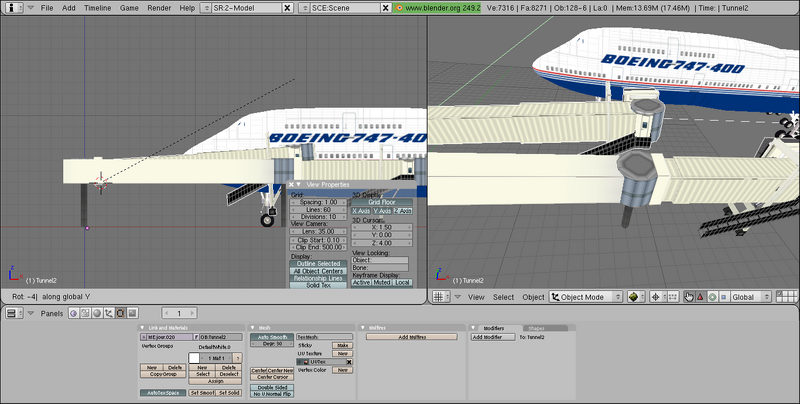Screen dimensions: 800x404
Task: Open 3D view Select menu
Action: (503, 297)
